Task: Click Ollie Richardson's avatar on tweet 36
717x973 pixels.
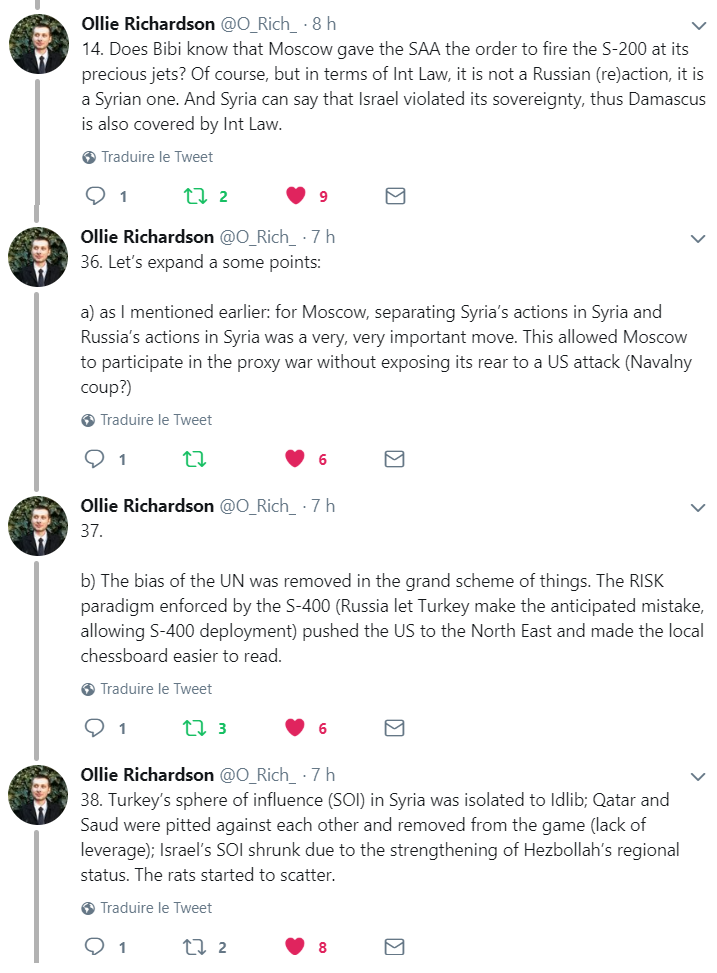Action: pos(38,258)
